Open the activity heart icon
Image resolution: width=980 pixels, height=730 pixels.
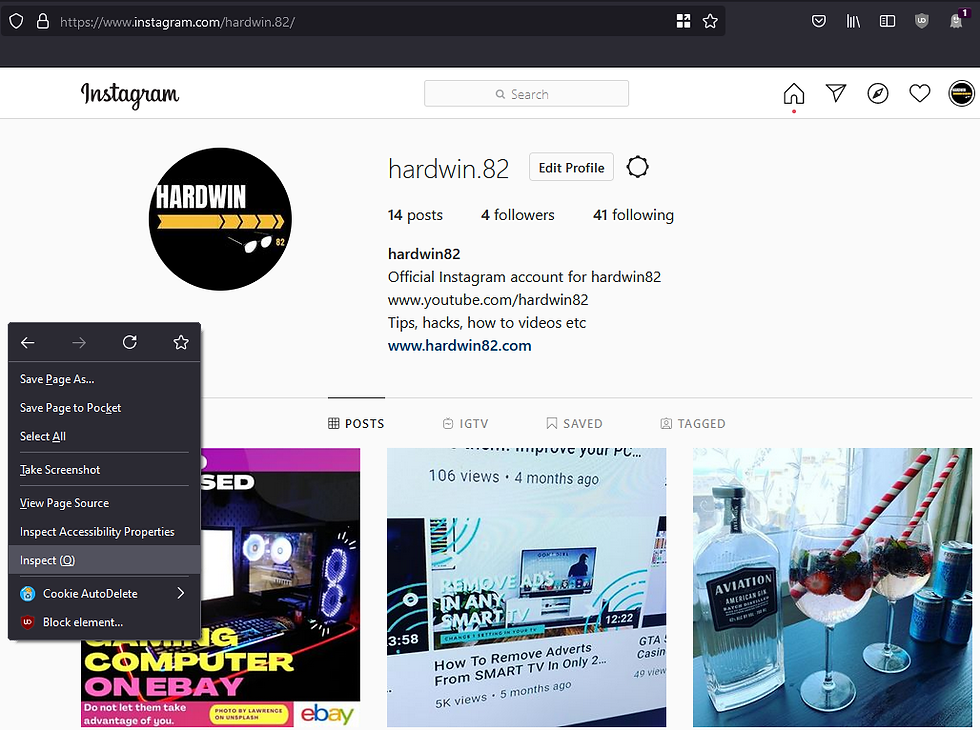click(x=919, y=94)
